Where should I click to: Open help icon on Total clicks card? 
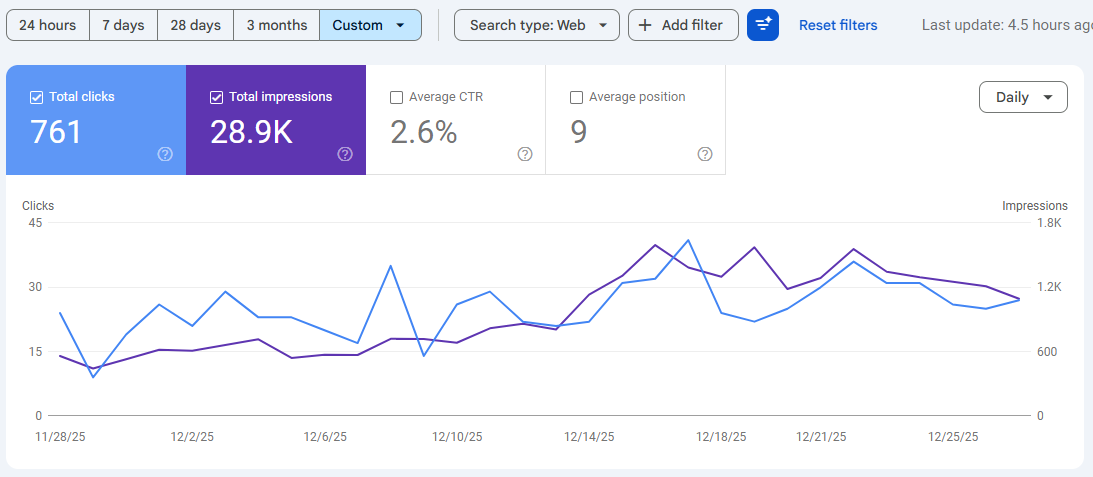click(x=165, y=154)
